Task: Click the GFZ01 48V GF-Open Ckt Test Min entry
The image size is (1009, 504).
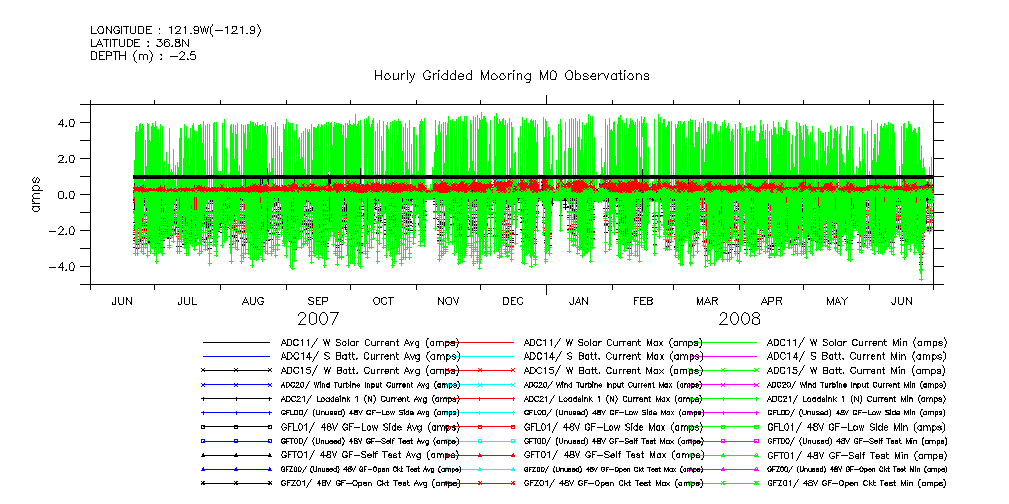Action: pyautogui.click(x=857, y=482)
